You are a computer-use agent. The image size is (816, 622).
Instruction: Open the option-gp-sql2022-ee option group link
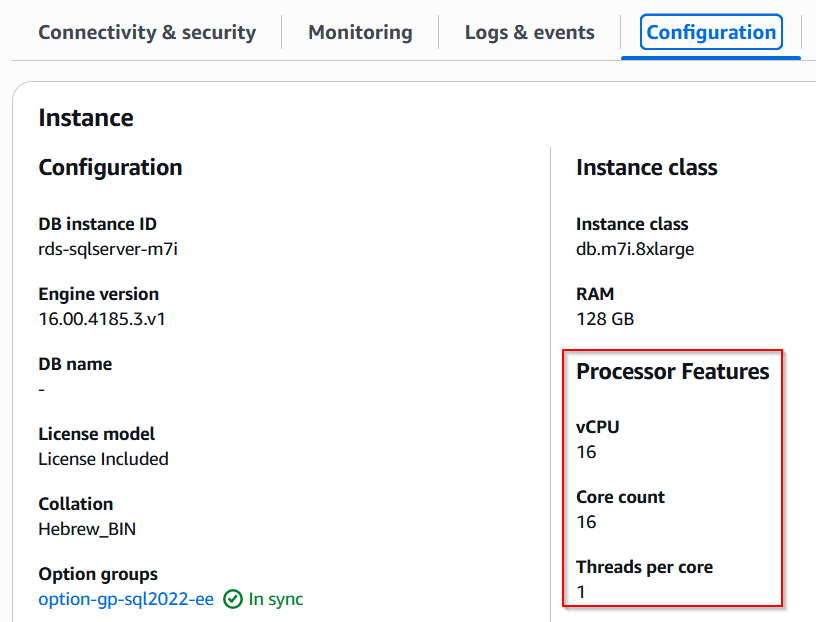point(126,600)
